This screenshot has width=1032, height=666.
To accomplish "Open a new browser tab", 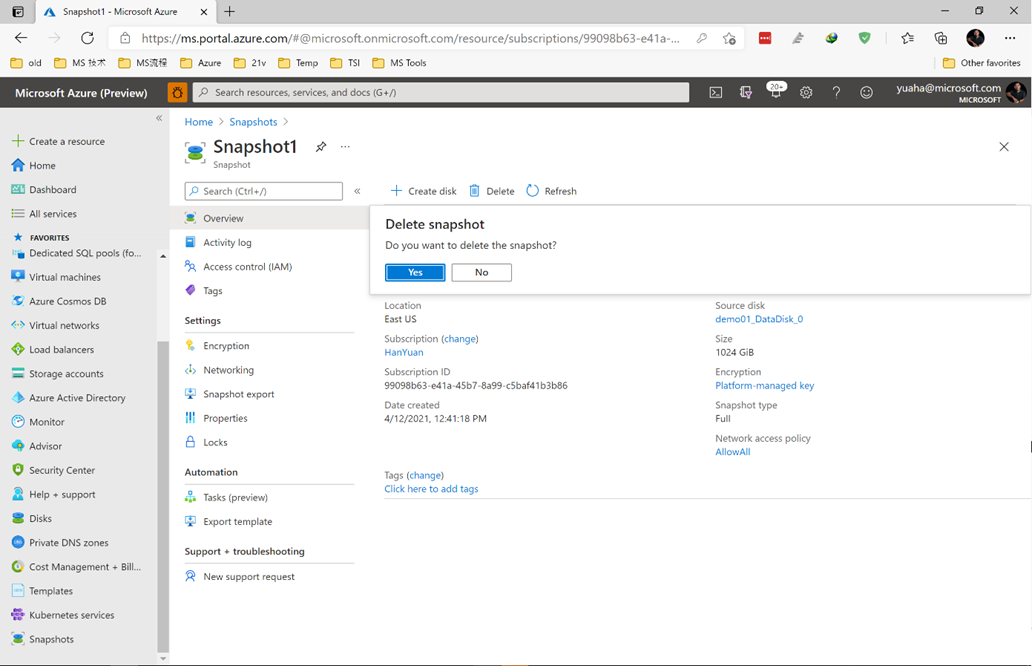I will pyautogui.click(x=229, y=12).
